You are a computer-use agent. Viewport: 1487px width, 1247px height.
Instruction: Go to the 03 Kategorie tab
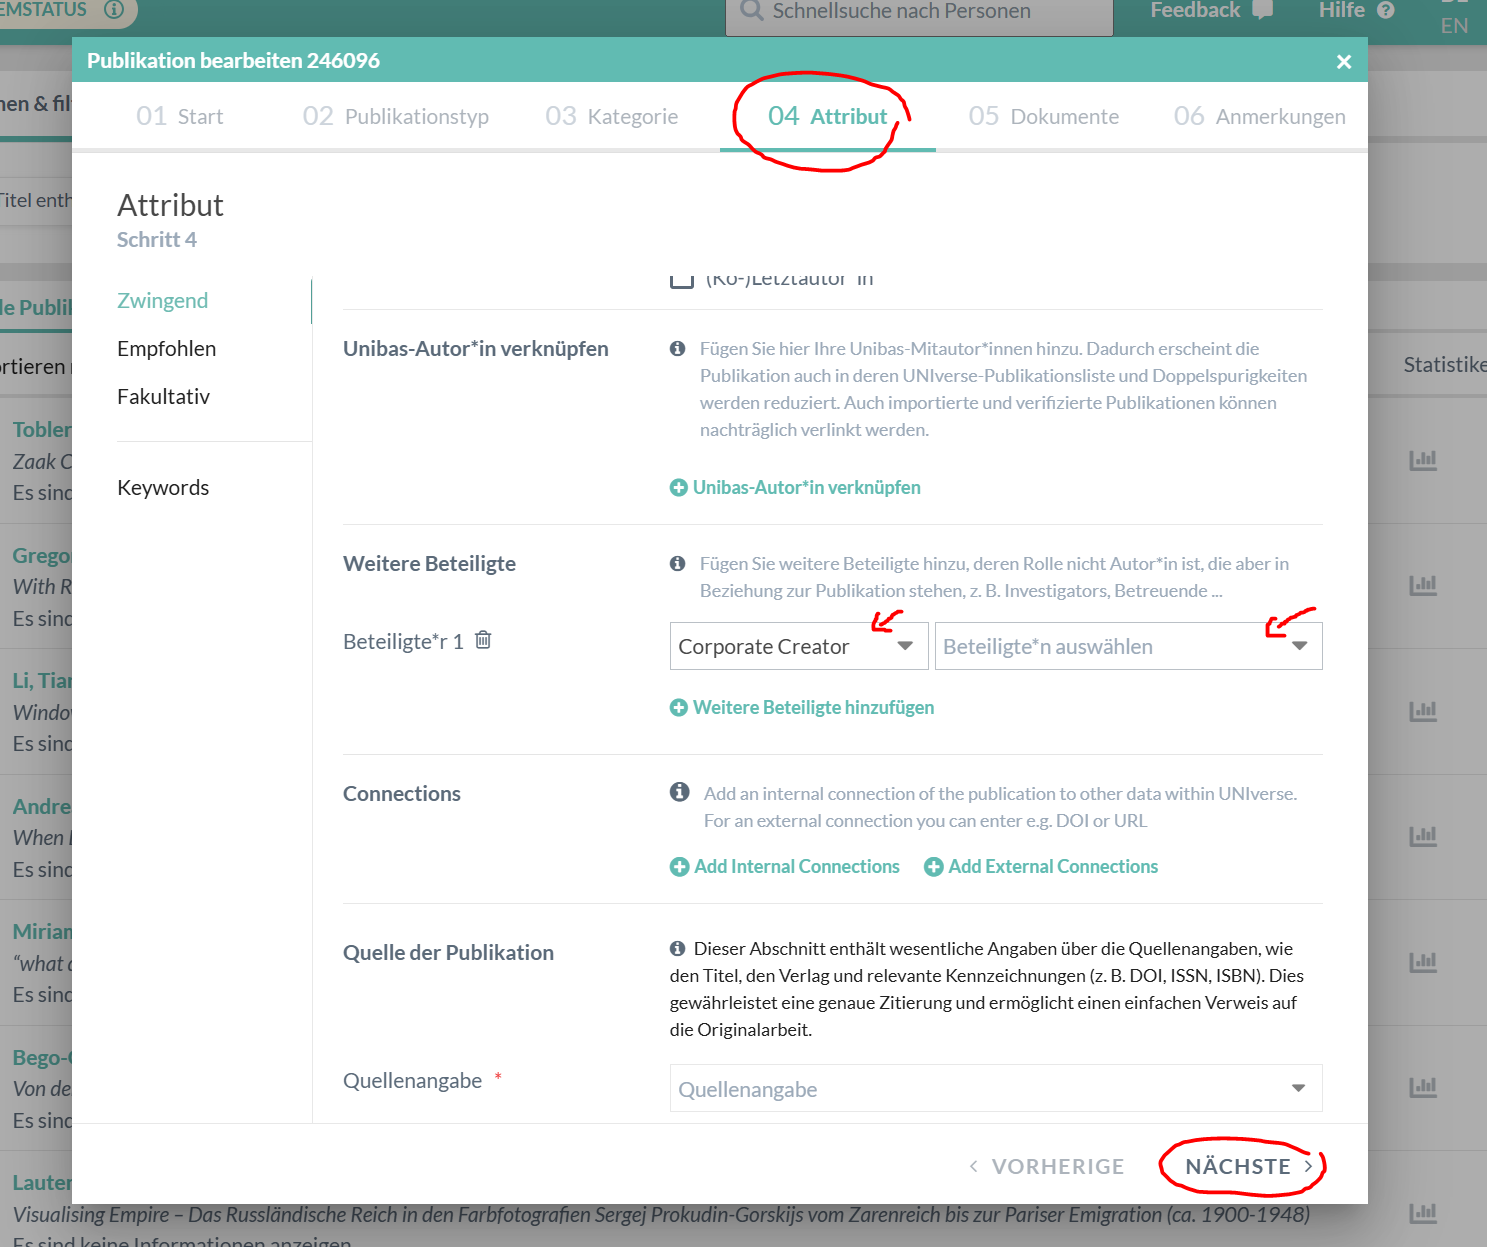[x=611, y=116]
